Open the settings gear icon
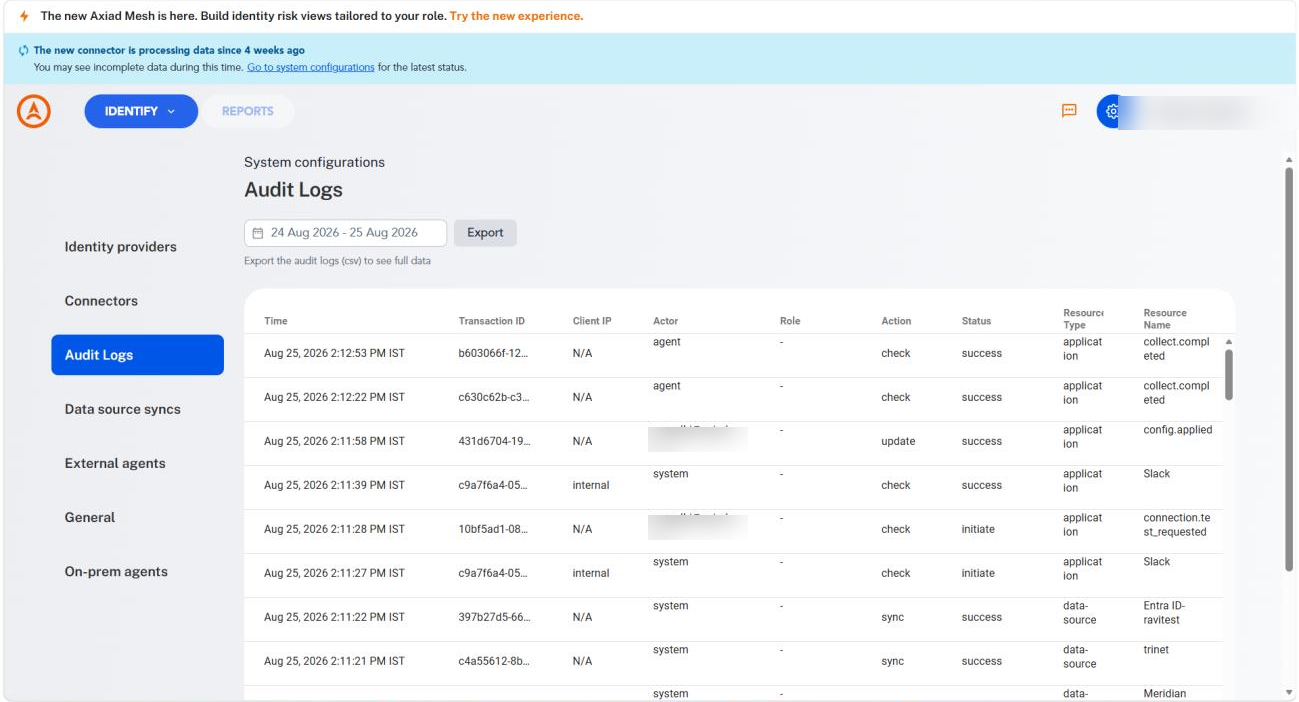Viewport: 1299px width, 702px height. click(1112, 111)
